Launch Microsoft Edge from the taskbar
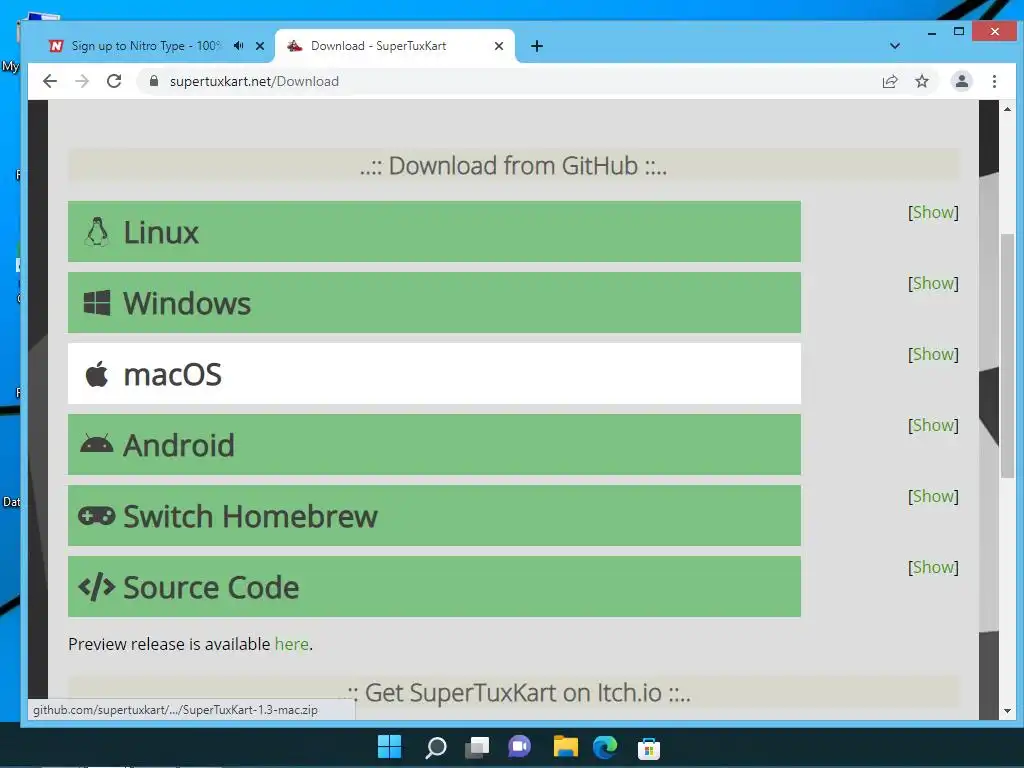 (x=605, y=746)
